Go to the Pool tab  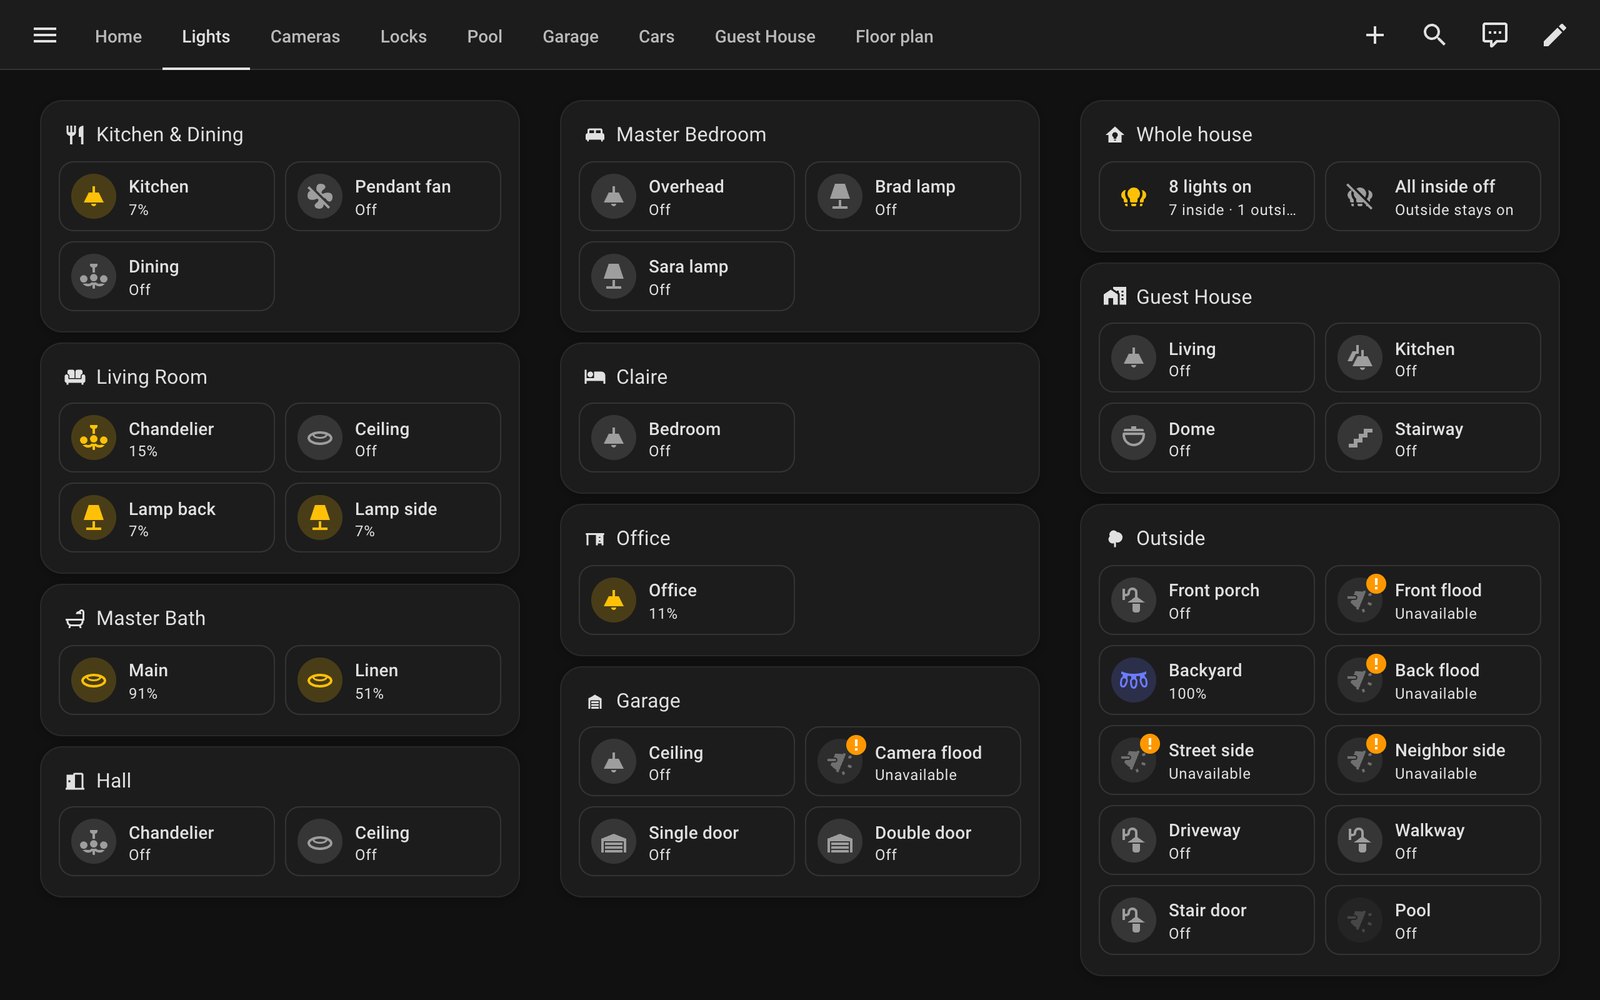point(484,36)
